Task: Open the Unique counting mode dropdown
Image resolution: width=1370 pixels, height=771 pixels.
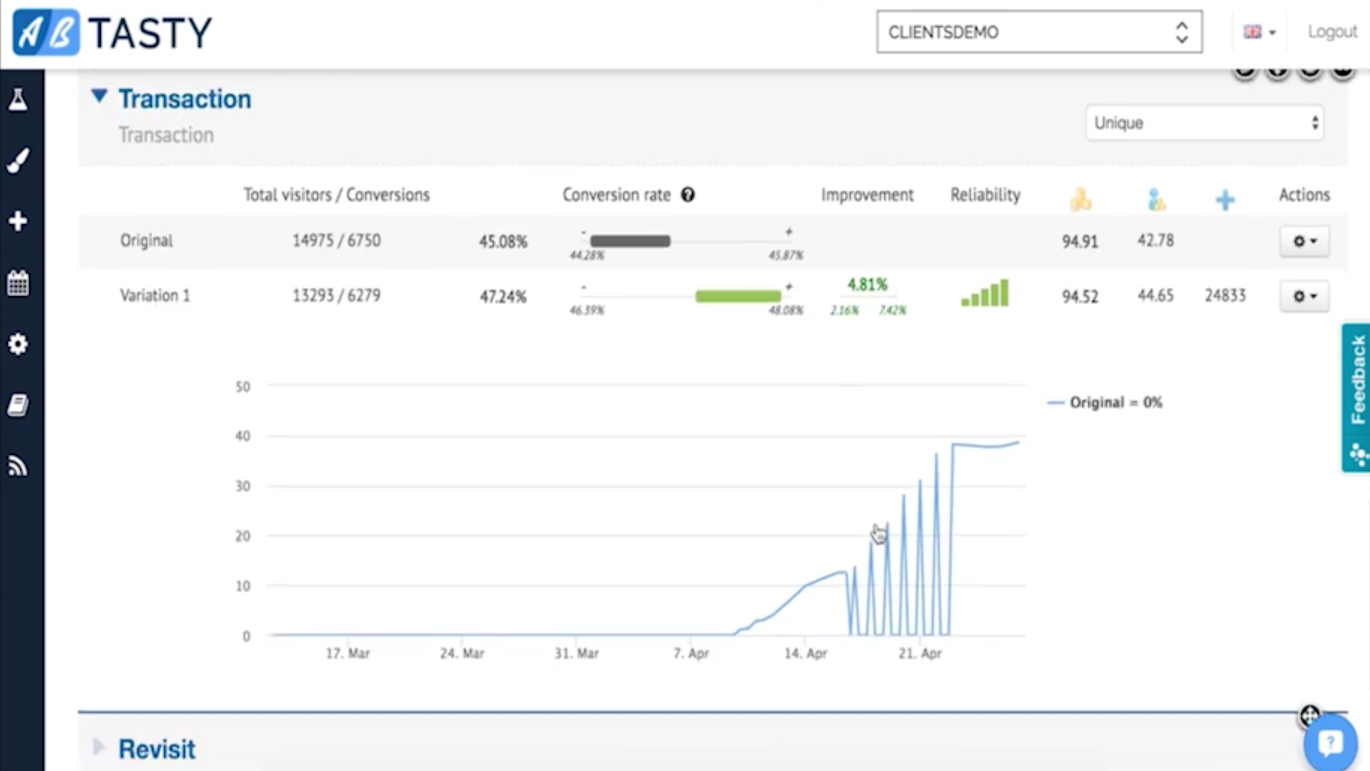Action: [1204, 123]
